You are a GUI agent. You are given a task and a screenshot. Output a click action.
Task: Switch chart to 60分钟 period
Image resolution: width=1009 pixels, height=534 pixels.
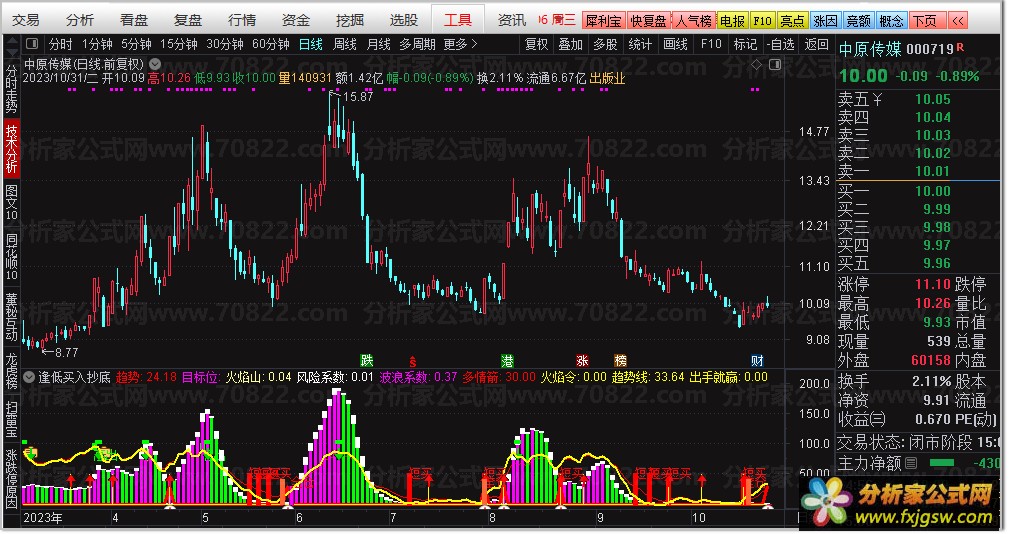coord(271,44)
